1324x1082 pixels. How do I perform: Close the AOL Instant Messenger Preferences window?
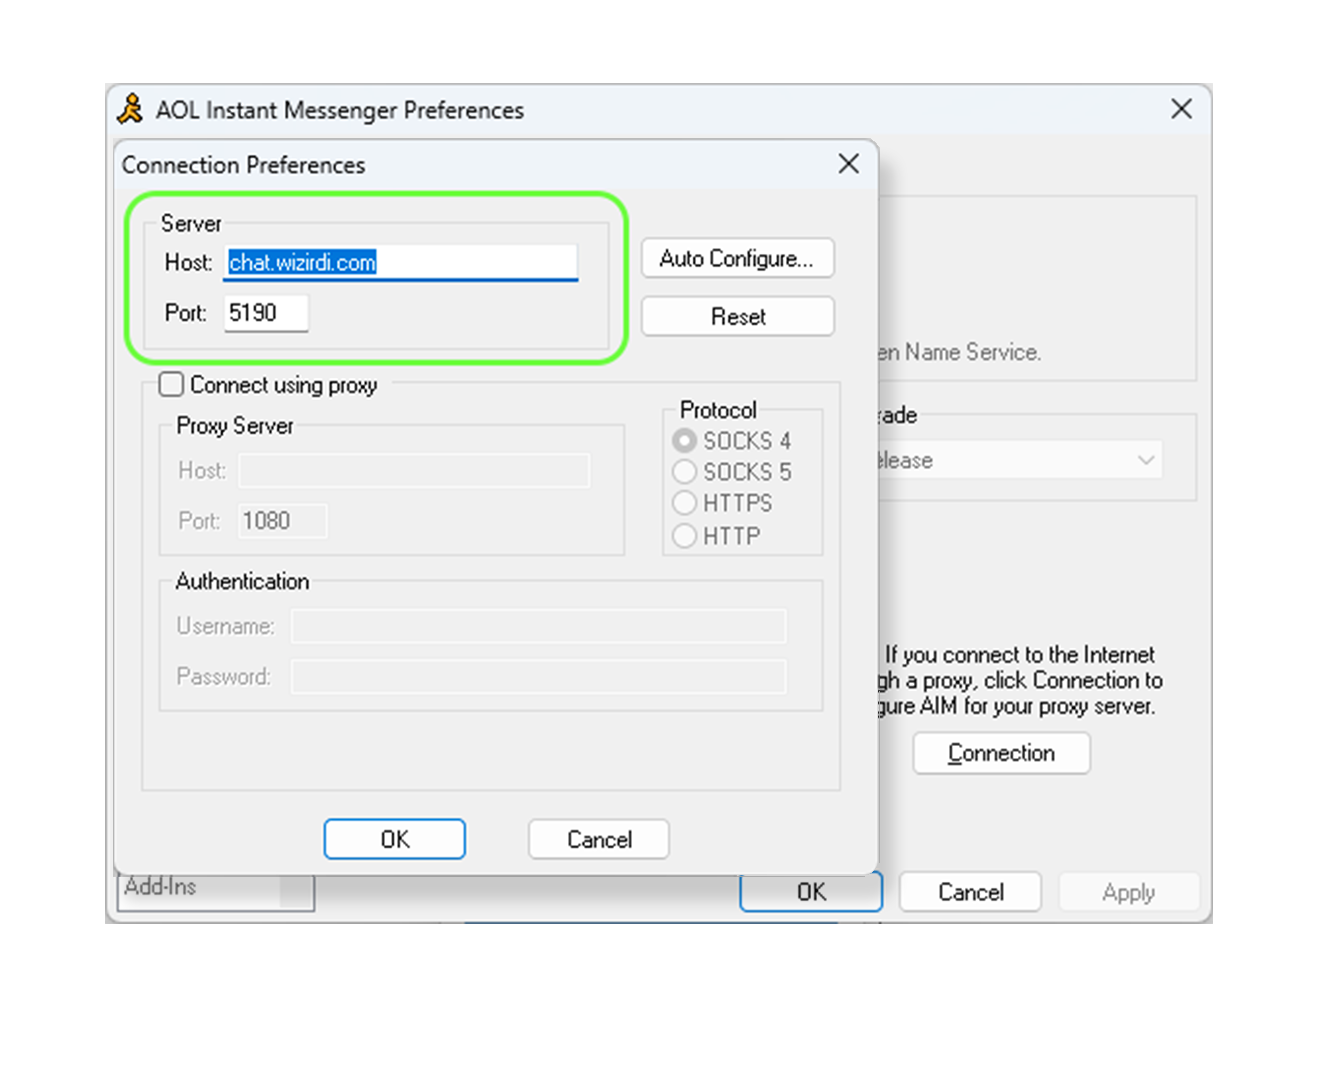1181,109
